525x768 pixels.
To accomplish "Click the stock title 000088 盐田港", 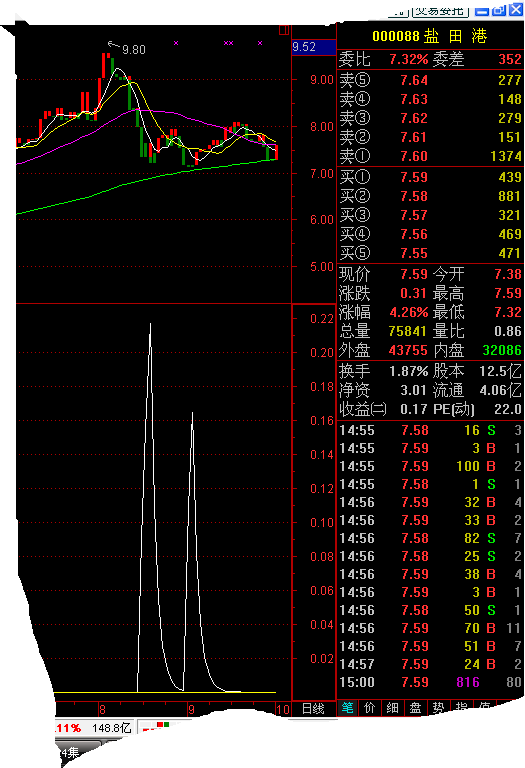I will (430, 36).
